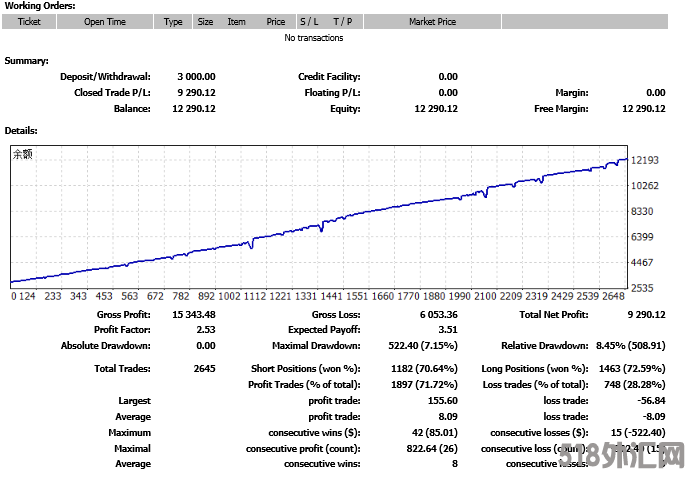Click the Working Orders heading
Viewport: 692px width, 479px height.
40,6
